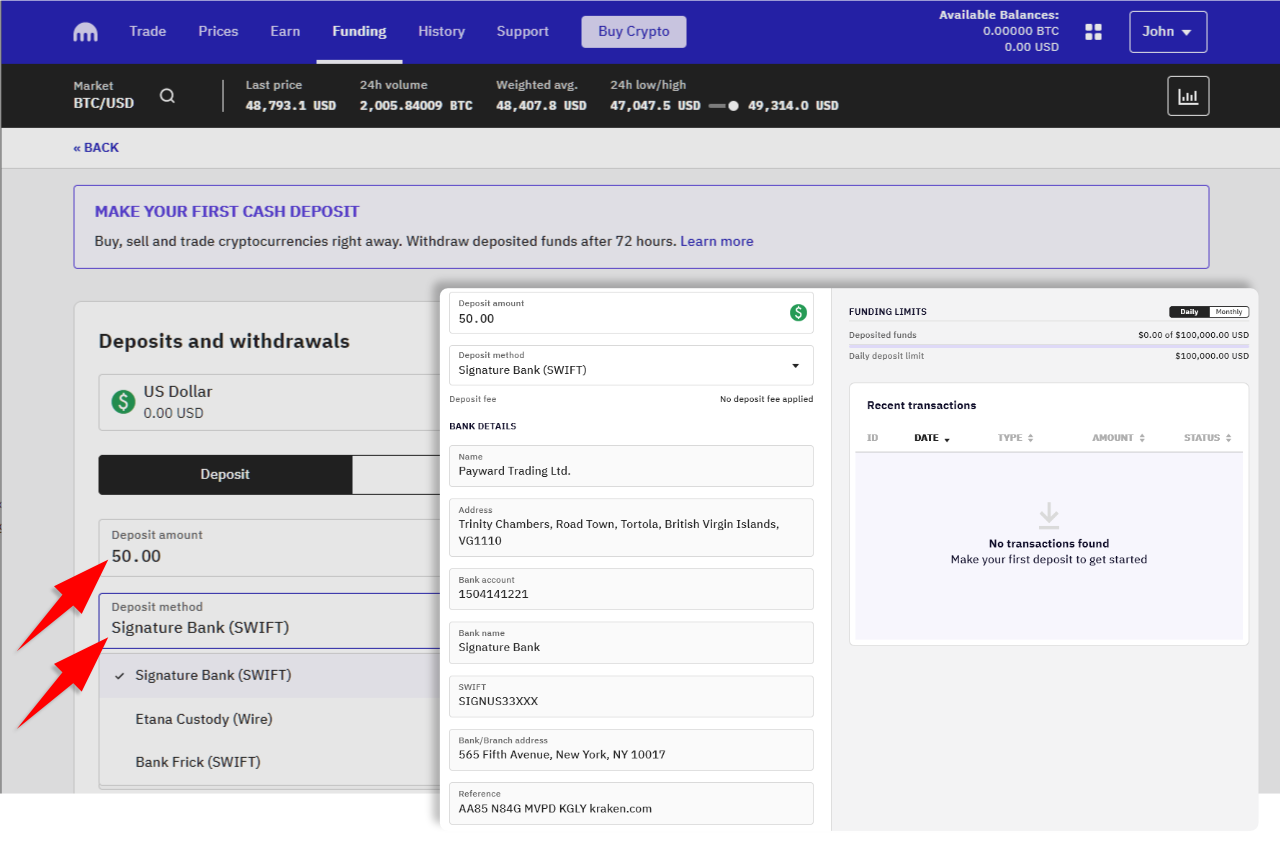Screen dimensions: 1280x858
Task: Open the History page
Action: 441,31
